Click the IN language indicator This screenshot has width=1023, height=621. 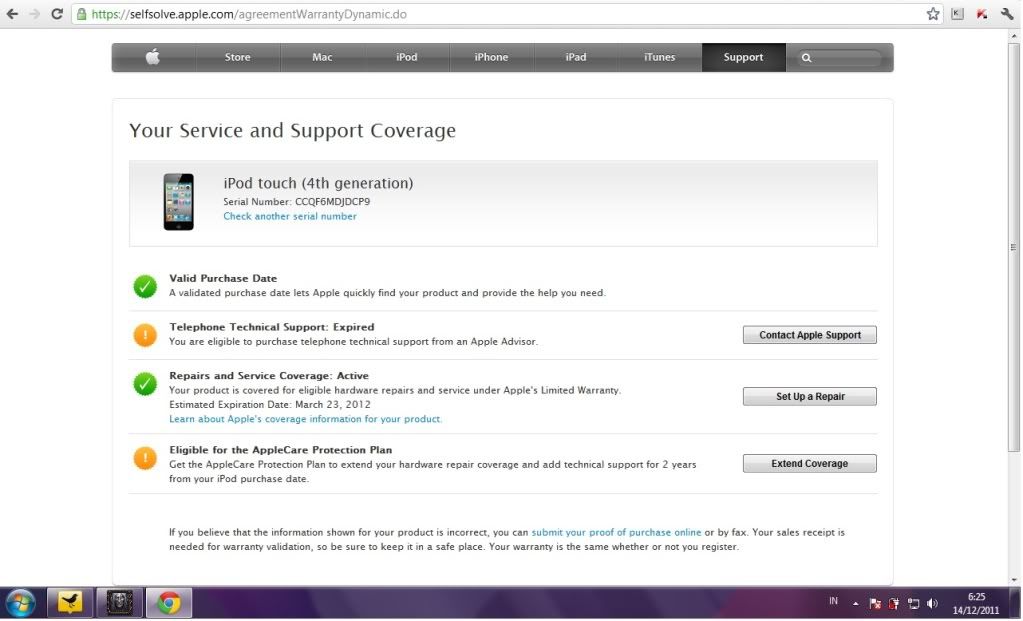pyautogui.click(x=833, y=601)
